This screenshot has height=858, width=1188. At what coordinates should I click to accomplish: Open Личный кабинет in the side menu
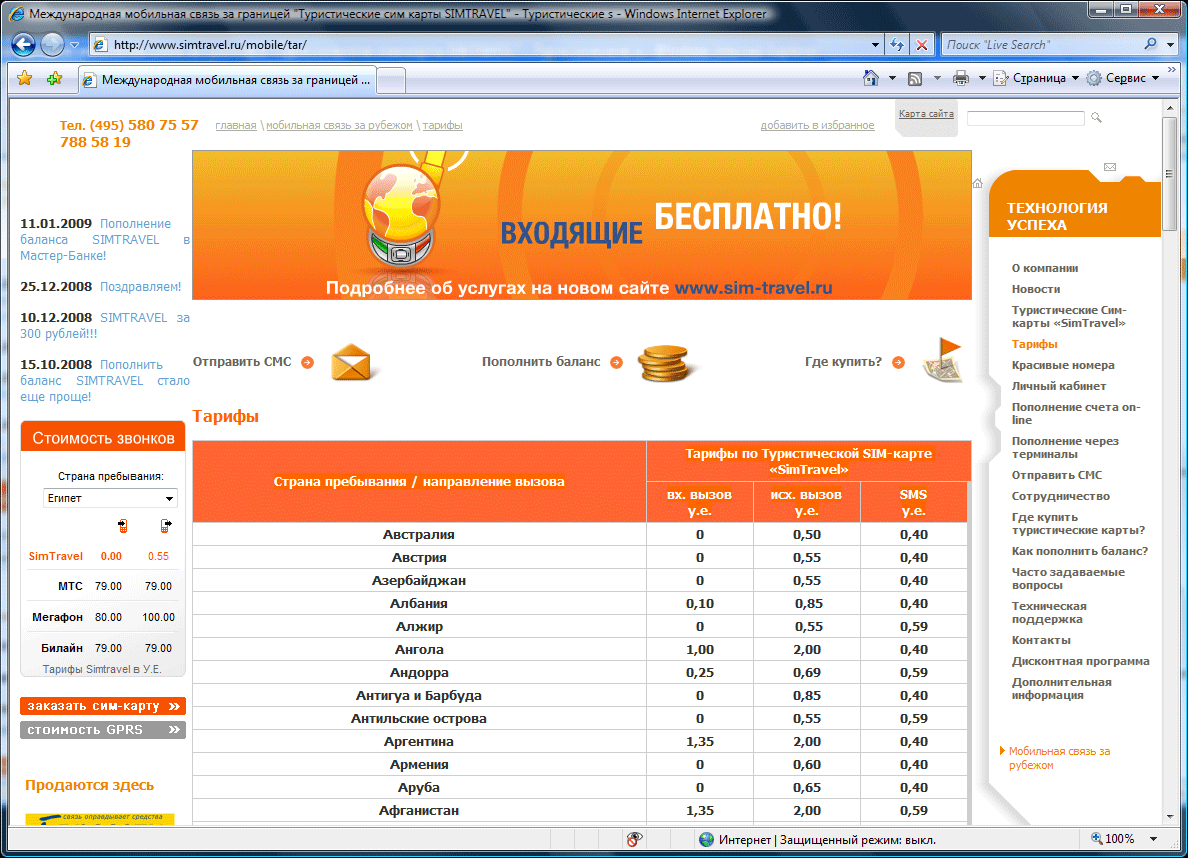pyautogui.click(x=1058, y=386)
